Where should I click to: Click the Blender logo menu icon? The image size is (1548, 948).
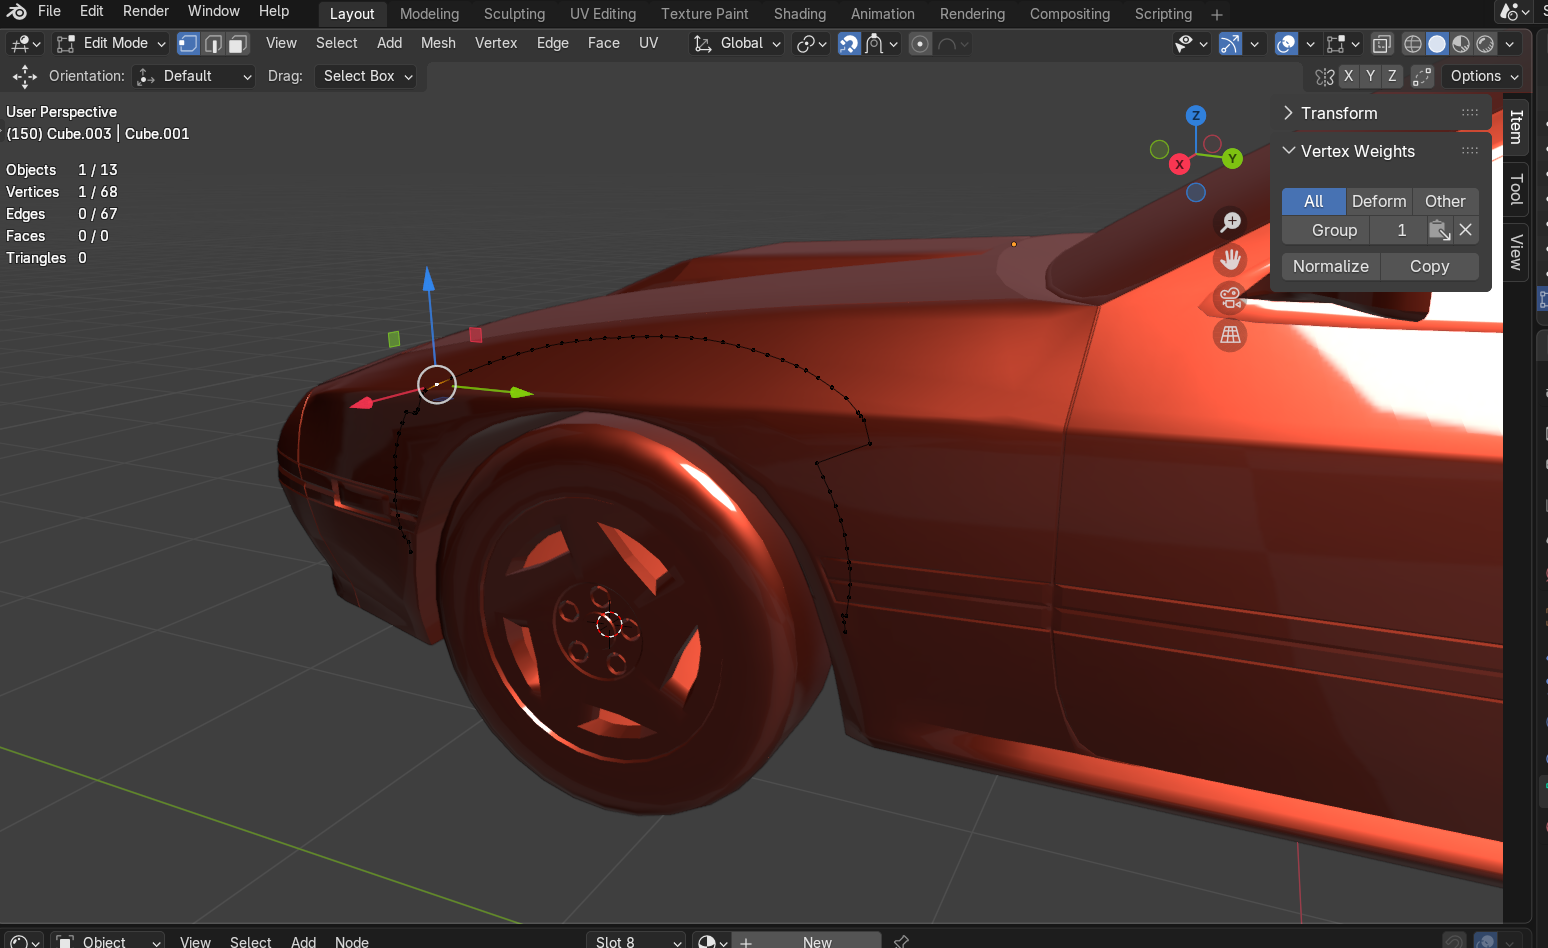click(17, 12)
